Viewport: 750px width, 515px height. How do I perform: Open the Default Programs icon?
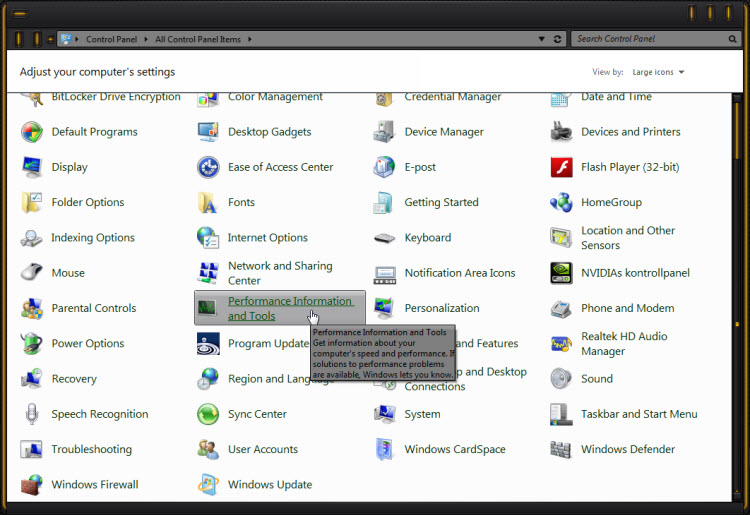click(x=32, y=132)
